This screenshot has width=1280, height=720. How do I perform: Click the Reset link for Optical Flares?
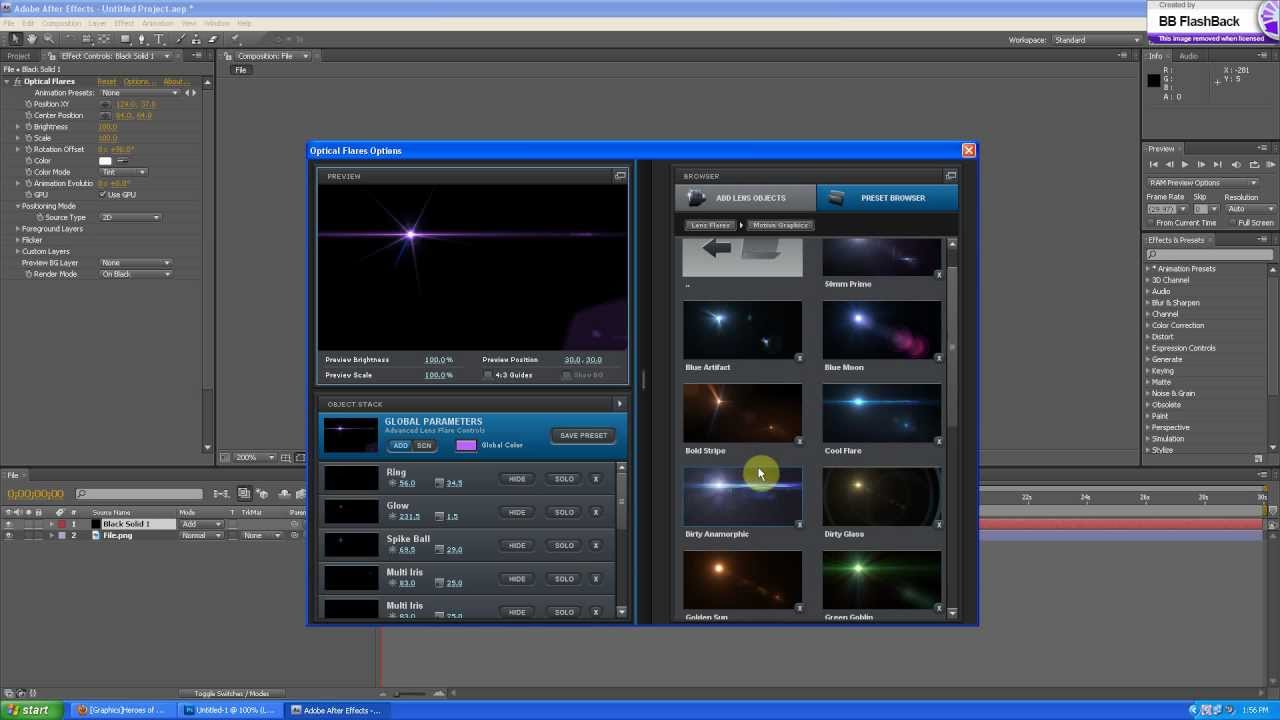(x=107, y=82)
